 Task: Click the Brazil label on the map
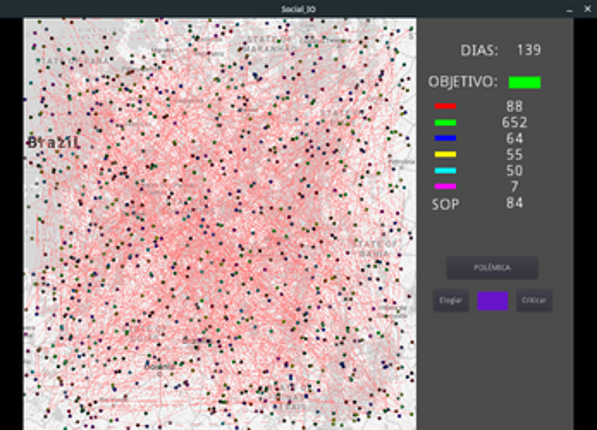pyautogui.click(x=54, y=142)
